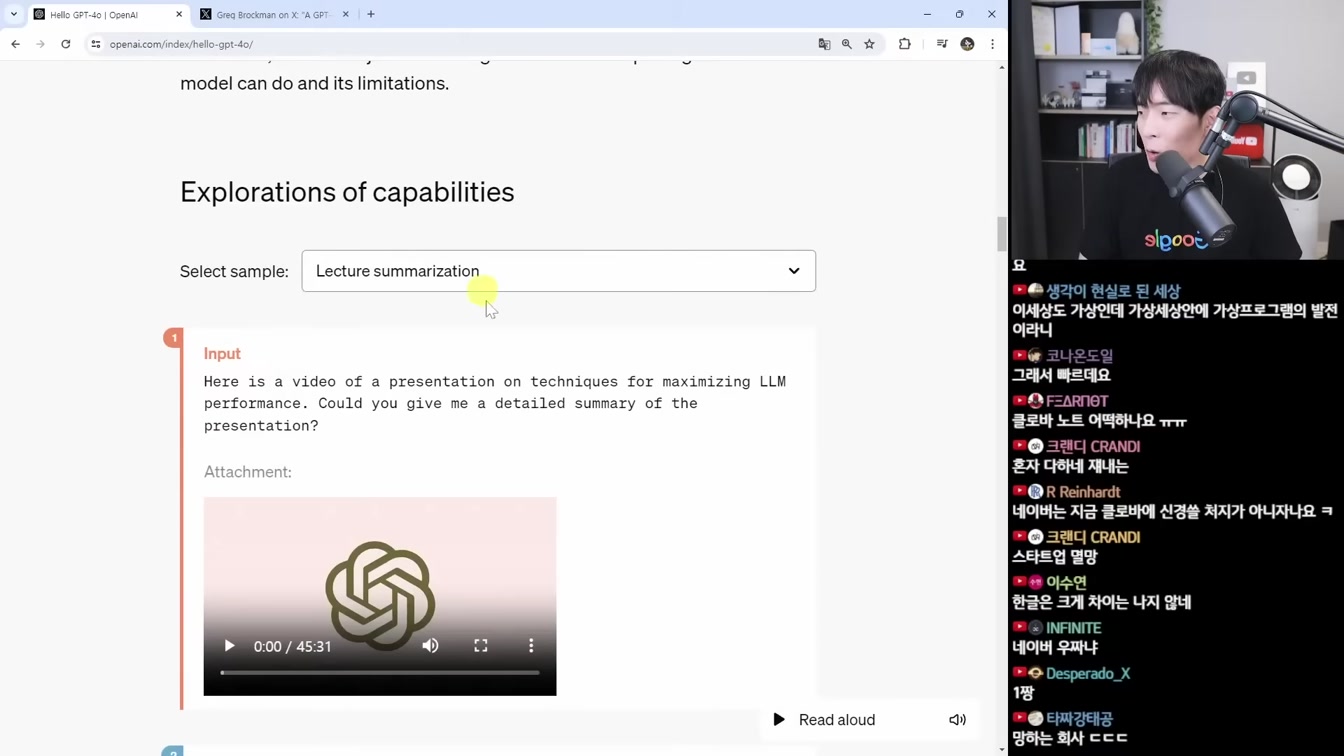Go back using the browser back arrow
The width and height of the screenshot is (1344, 756).
[x=15, y=44]
